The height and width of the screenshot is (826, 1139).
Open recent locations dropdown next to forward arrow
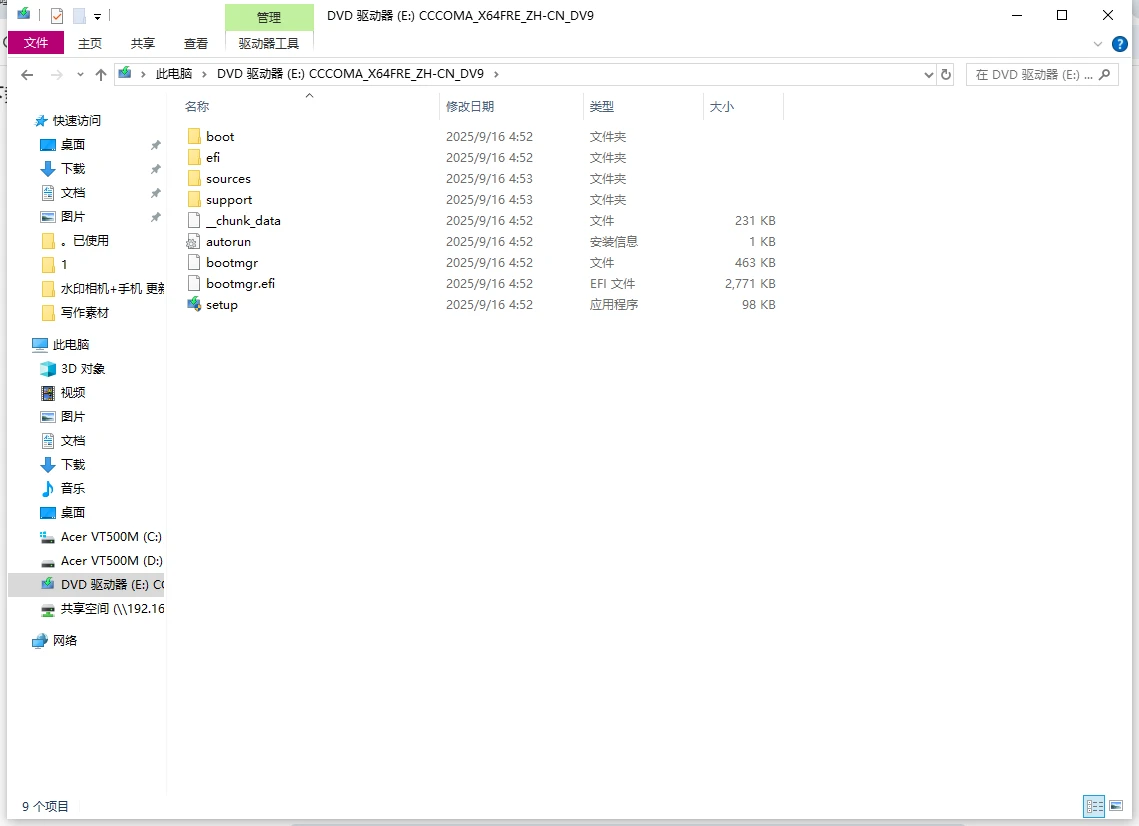[x=80, y=74]
